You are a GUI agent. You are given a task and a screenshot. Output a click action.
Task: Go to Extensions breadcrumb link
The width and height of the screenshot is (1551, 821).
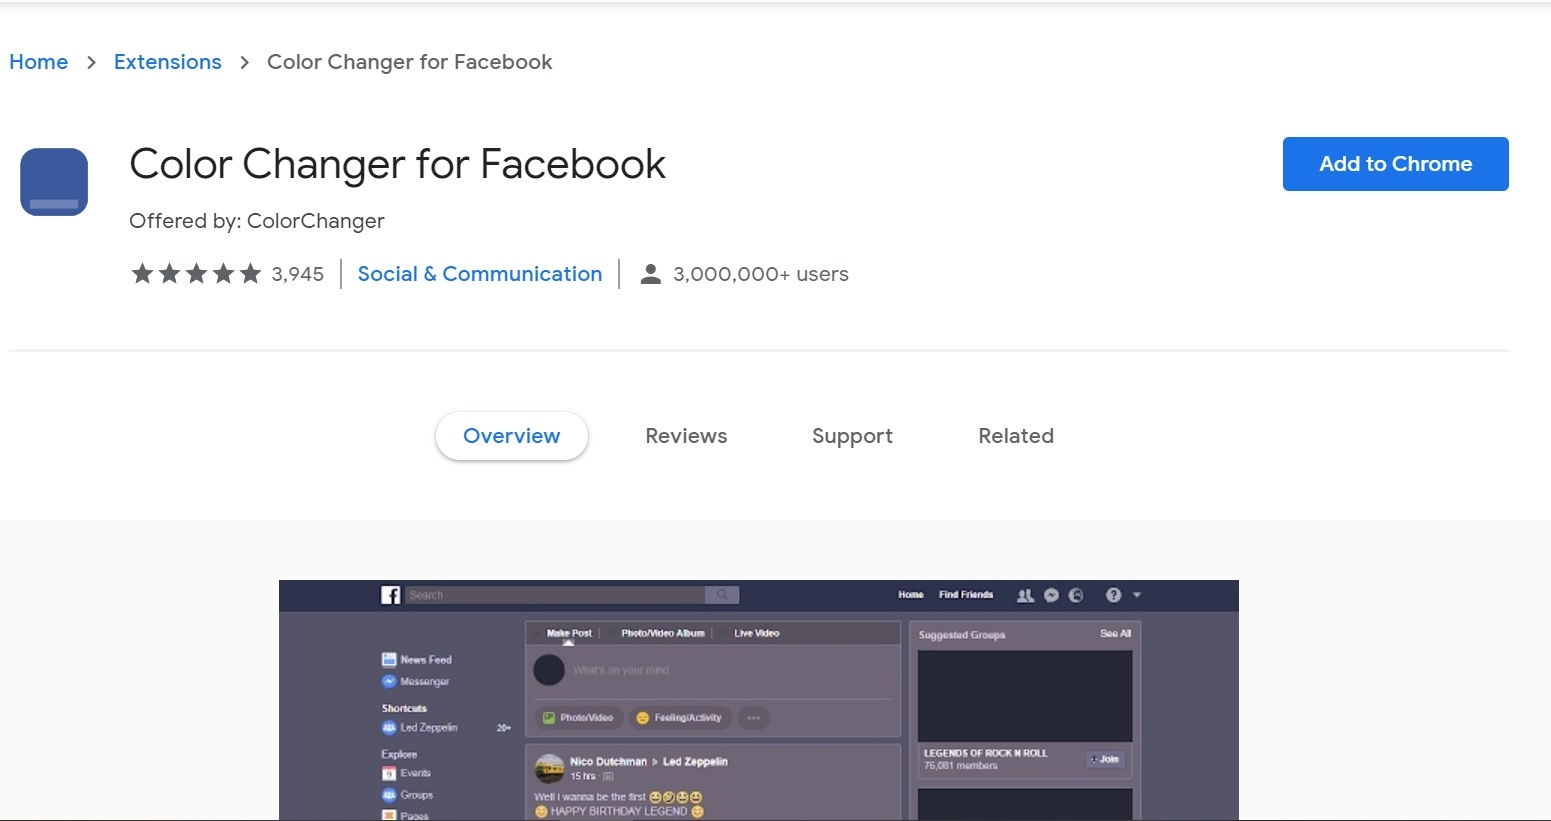(x=168, y=62)
